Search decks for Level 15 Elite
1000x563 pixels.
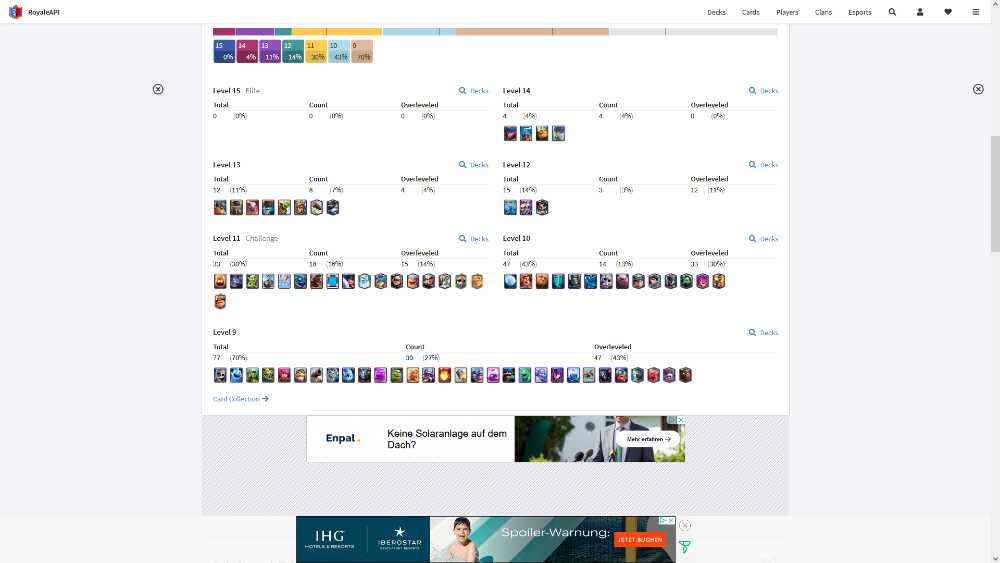point(473,91)
